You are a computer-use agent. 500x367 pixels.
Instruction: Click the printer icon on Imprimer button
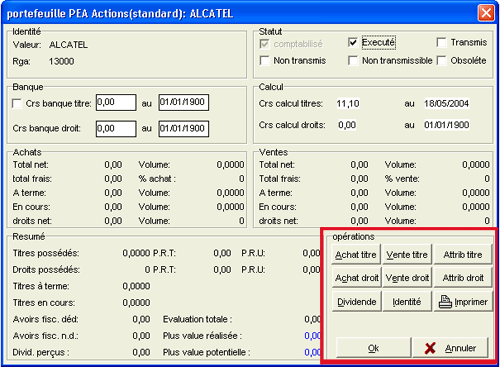coord(445,302)
